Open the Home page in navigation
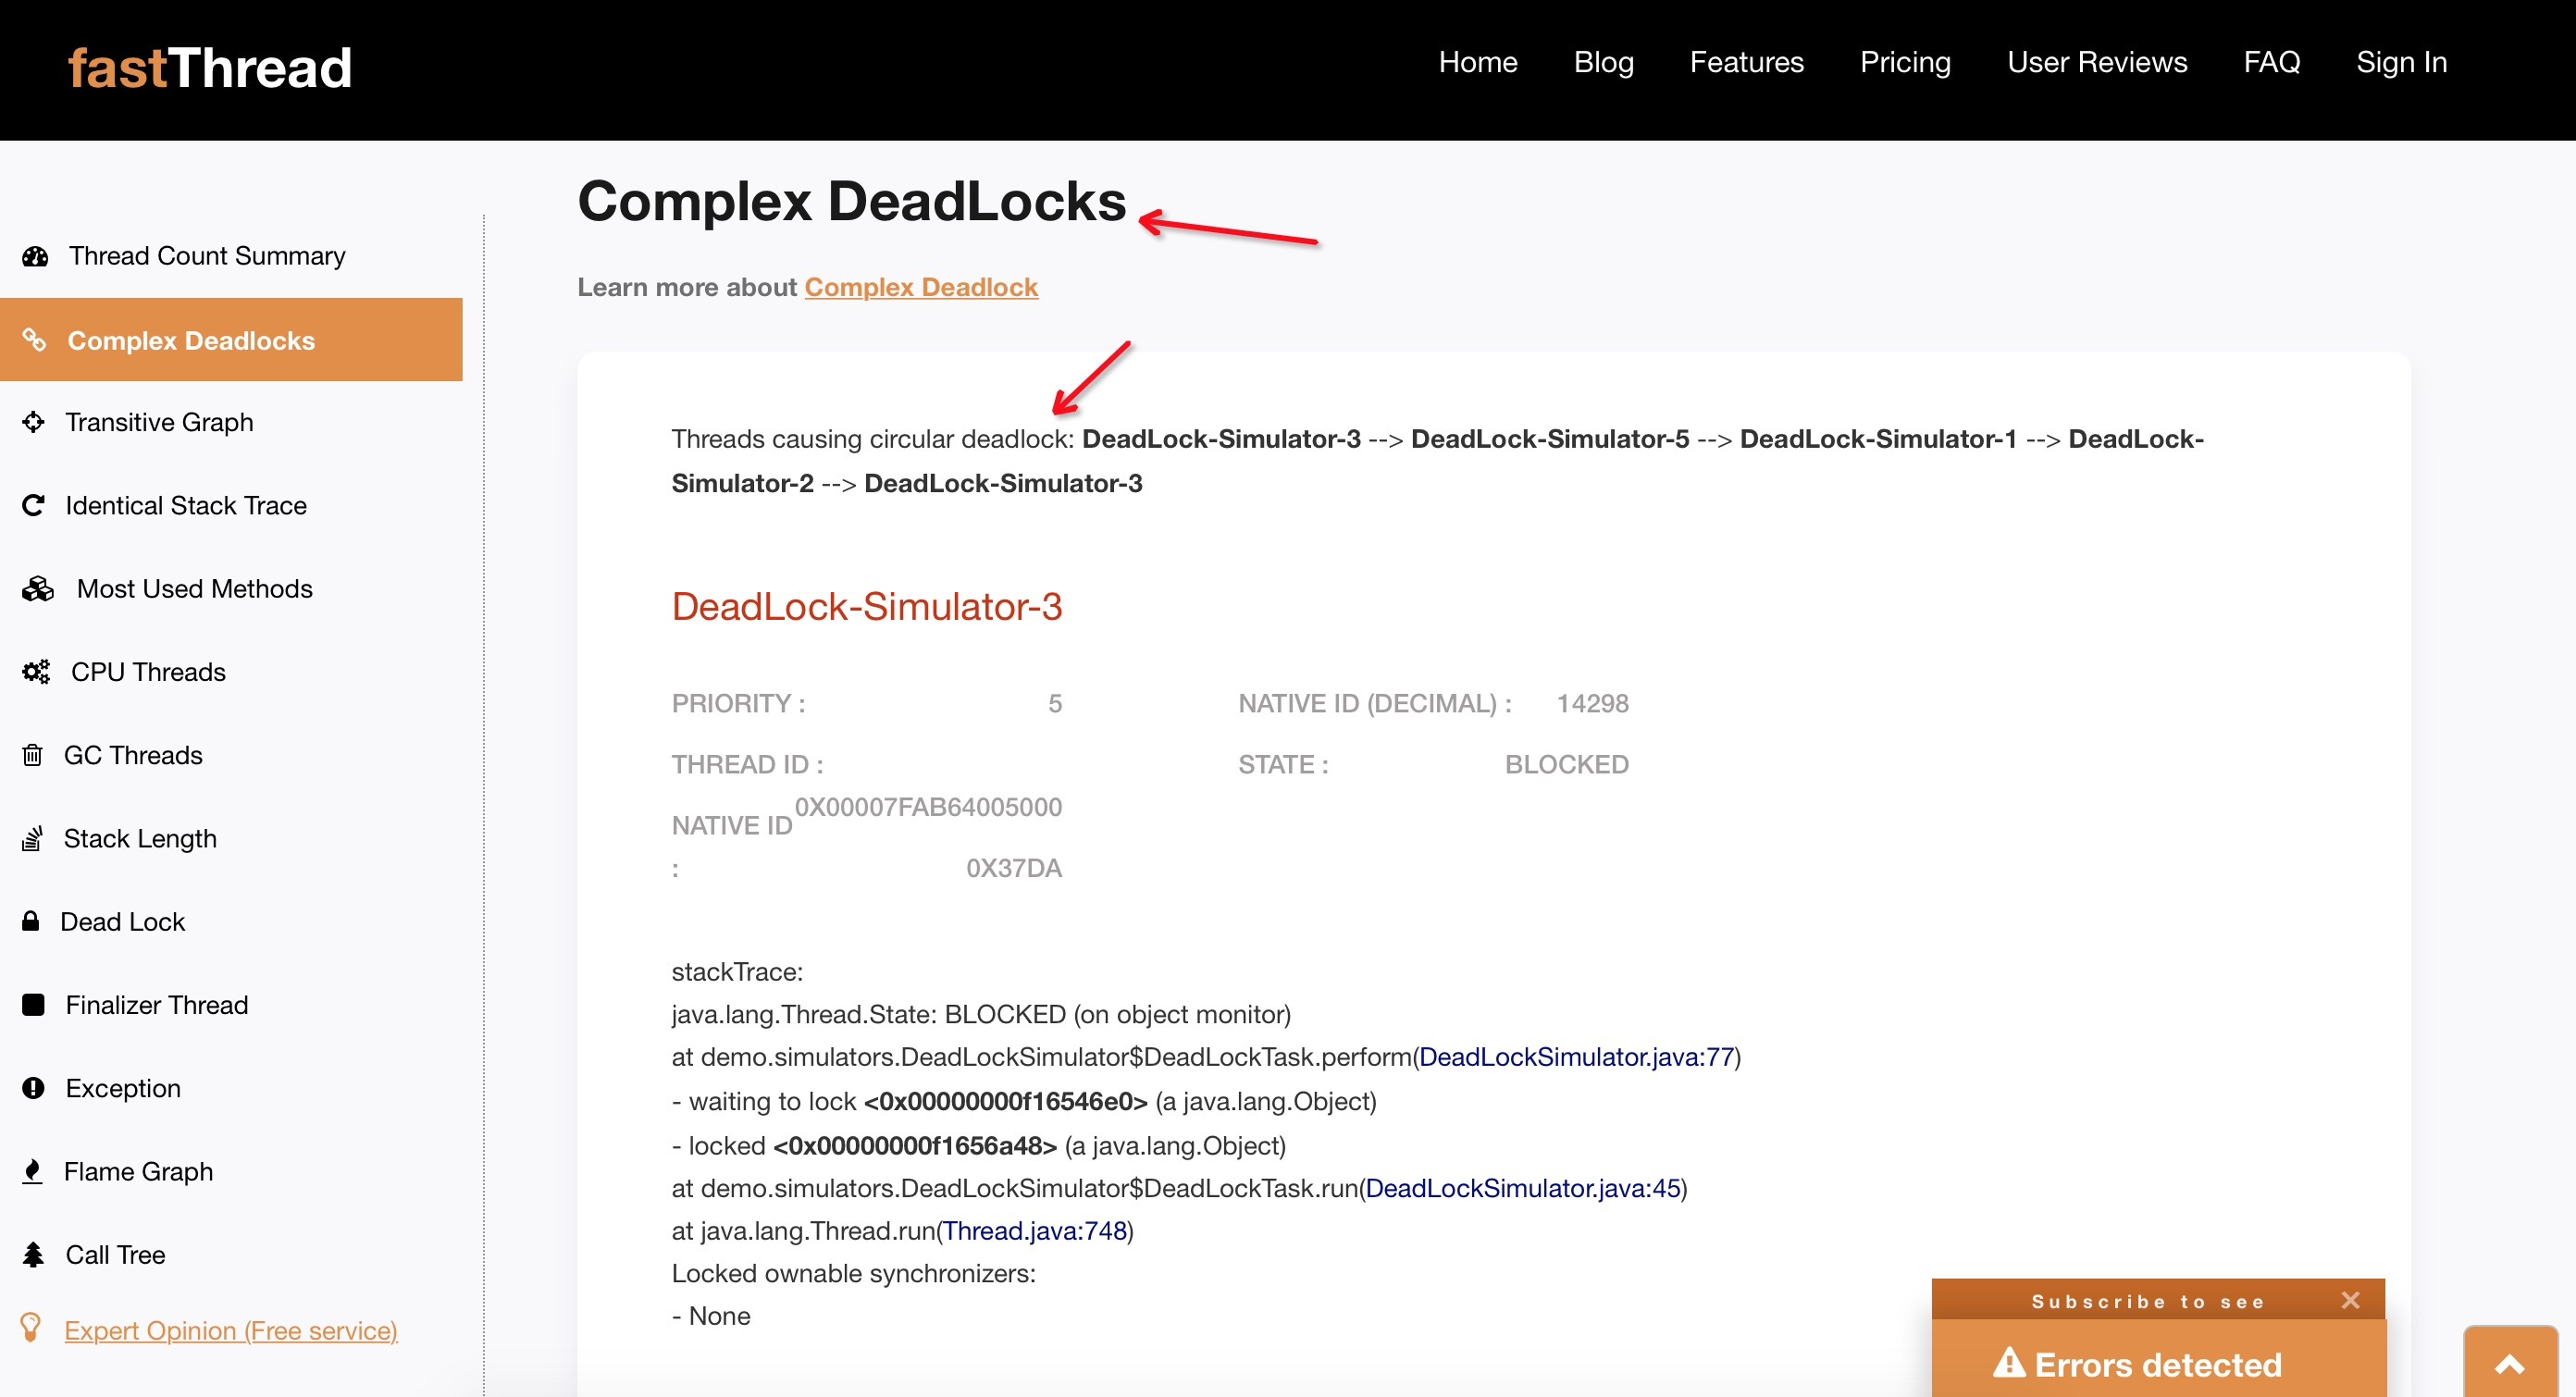The image size is (2576, 1397). tap(1478, 62)
